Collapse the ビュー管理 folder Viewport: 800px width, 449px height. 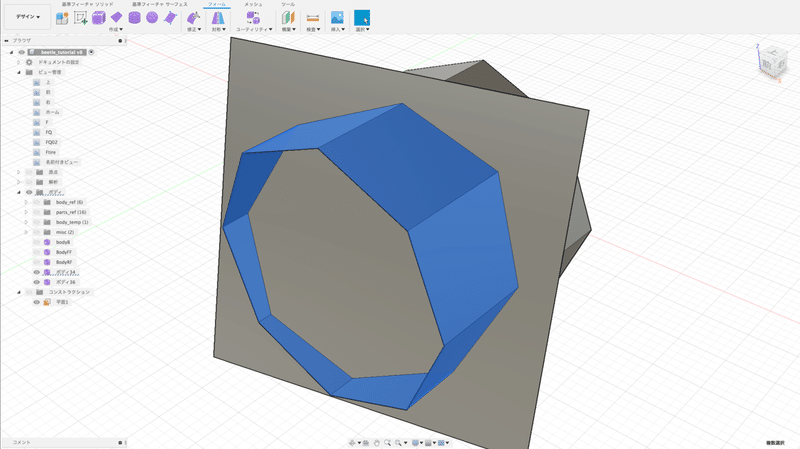click(x=19, y=72)
